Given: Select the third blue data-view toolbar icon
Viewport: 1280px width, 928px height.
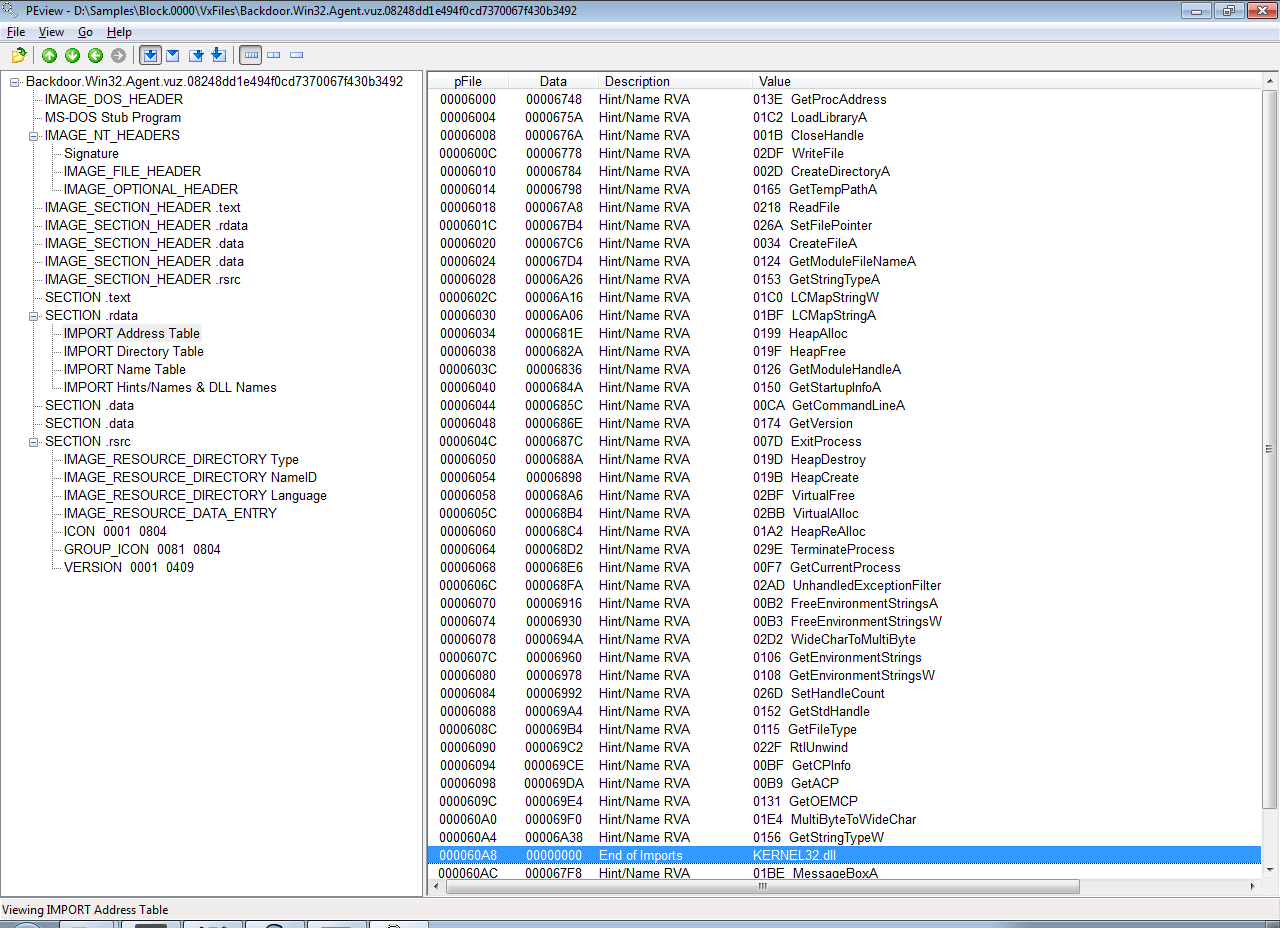Looking at the screenshot, I should point(197,55).
